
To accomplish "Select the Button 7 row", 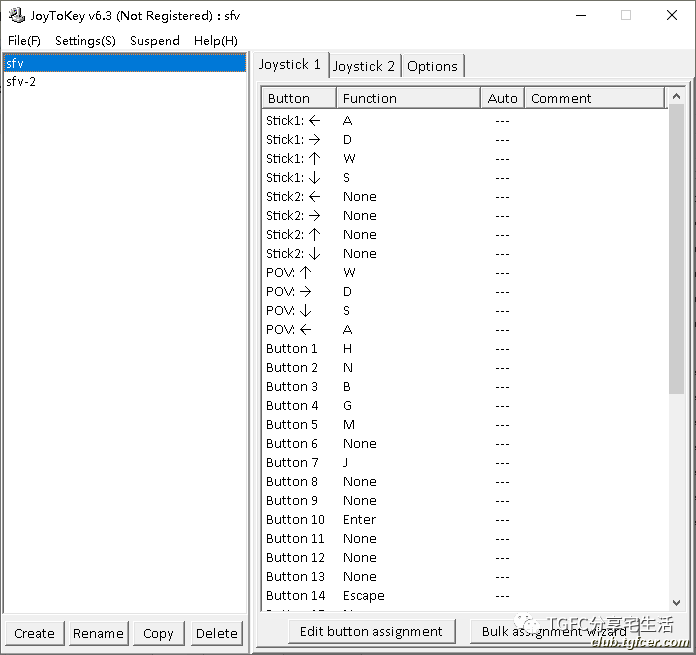I will 465,463.
